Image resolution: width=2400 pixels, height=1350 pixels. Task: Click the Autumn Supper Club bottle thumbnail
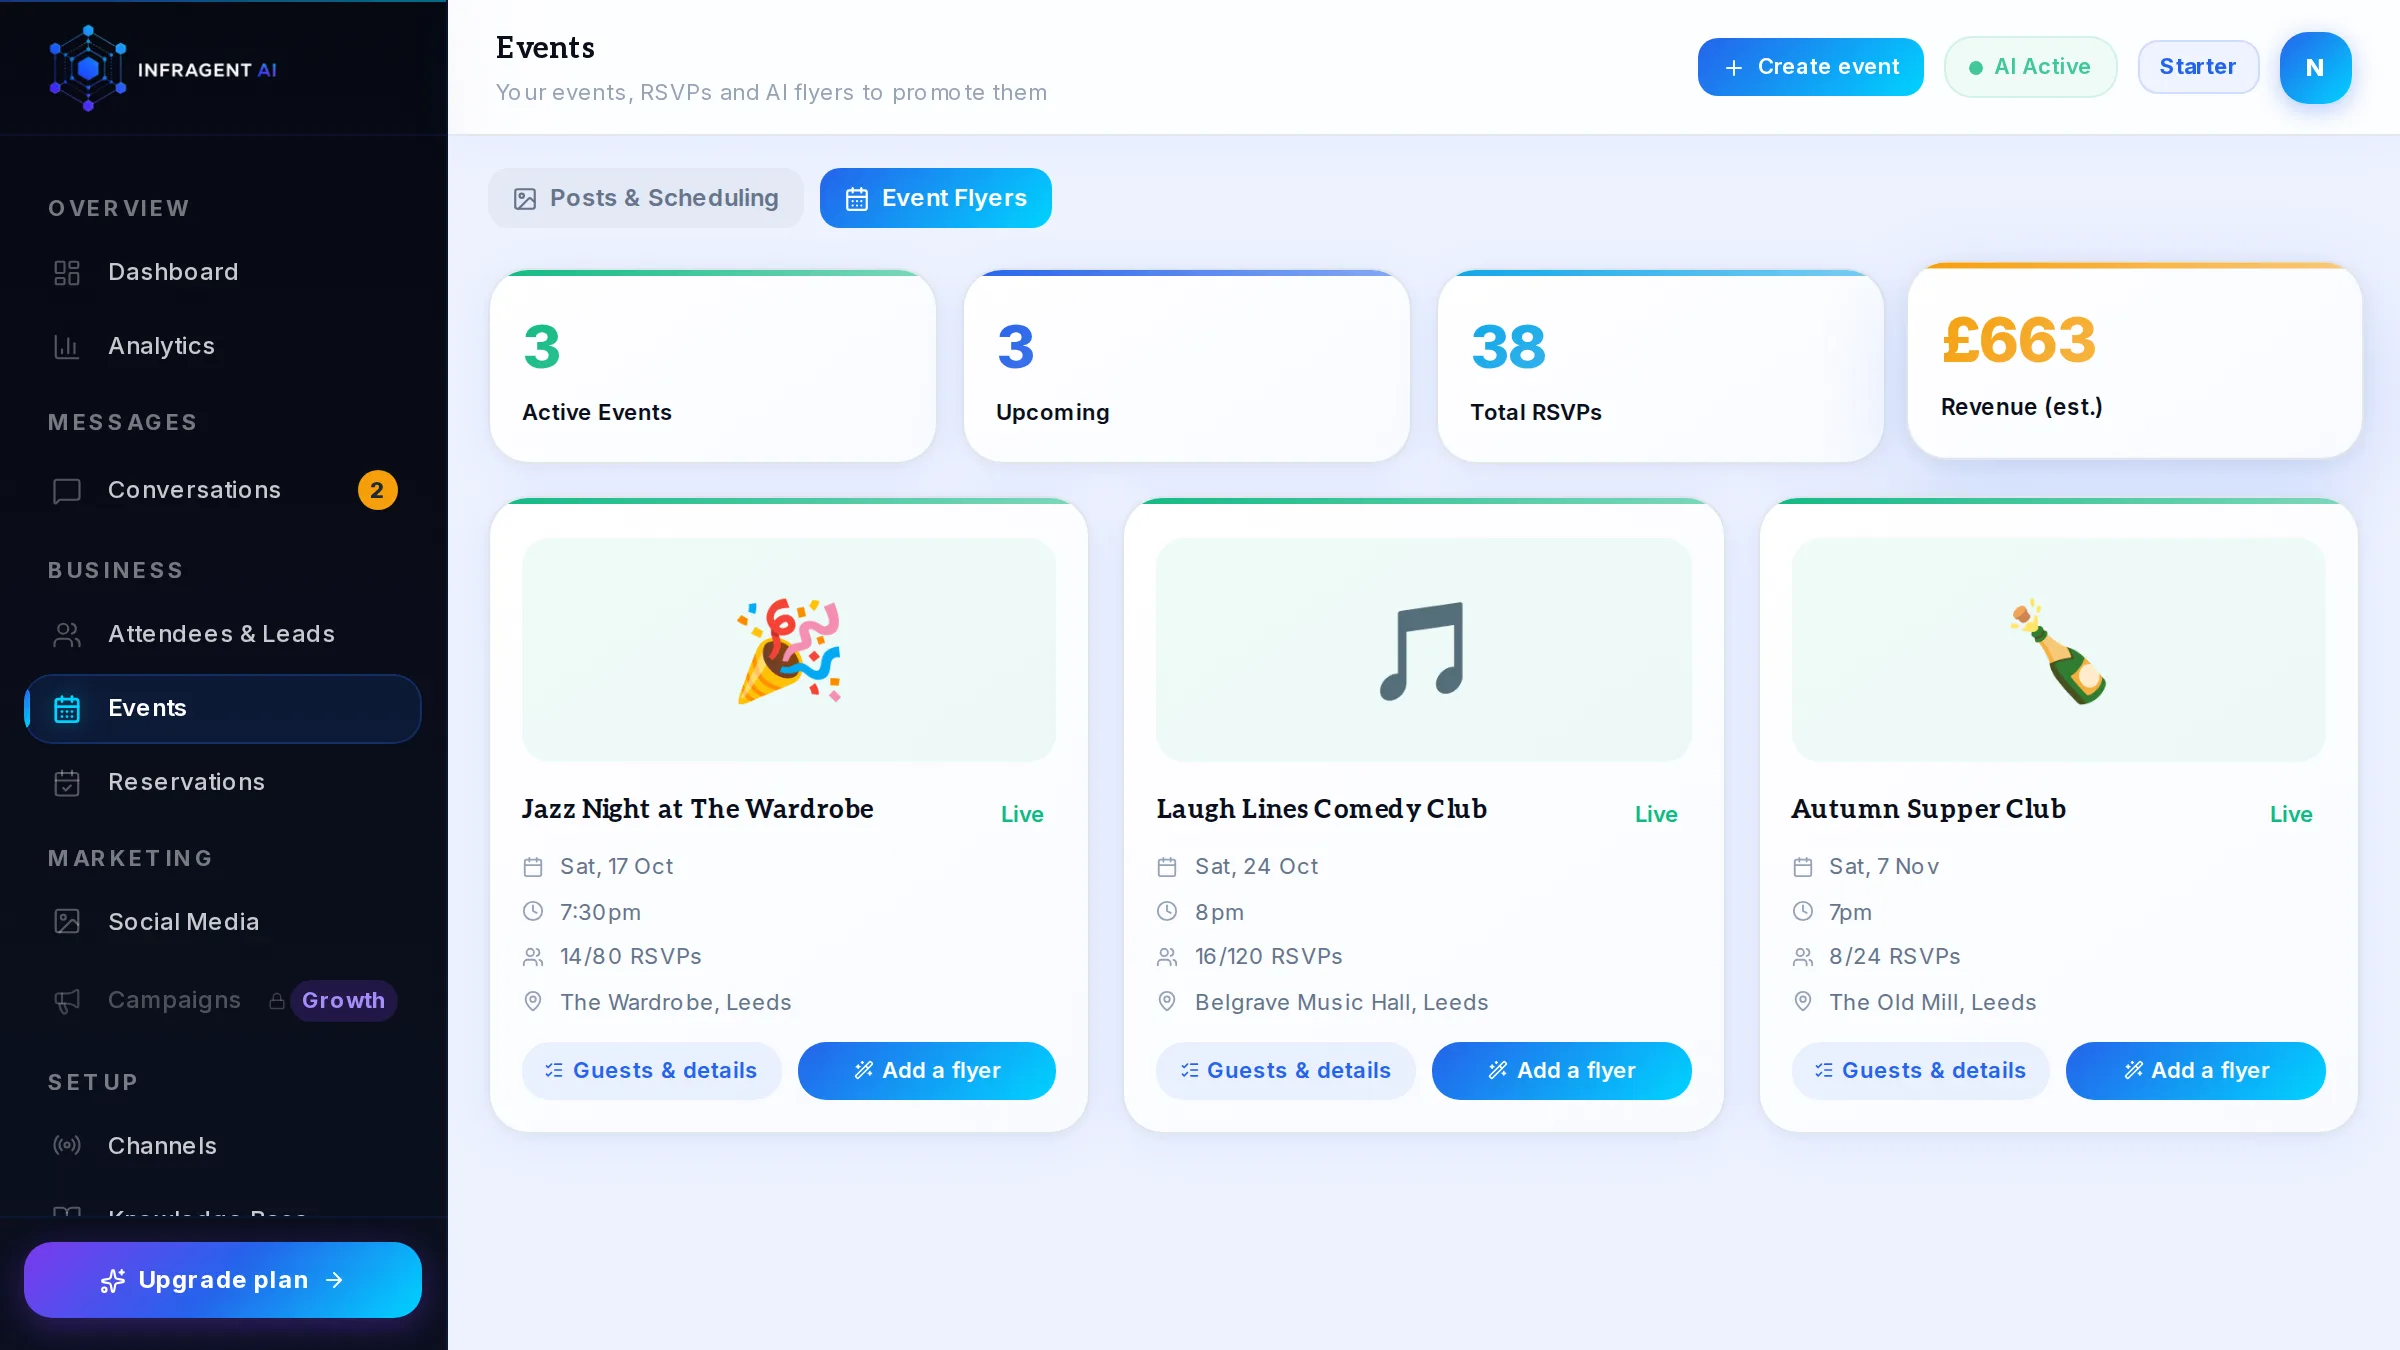coord(2059,650)
